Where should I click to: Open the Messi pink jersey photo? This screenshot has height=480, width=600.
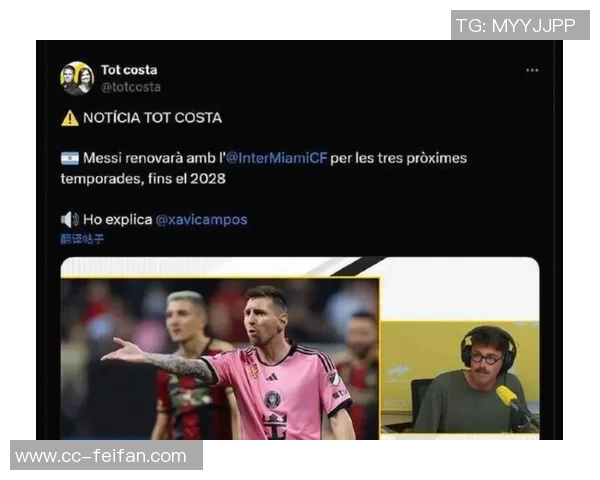pyautogui.click(x=220, y=358)
